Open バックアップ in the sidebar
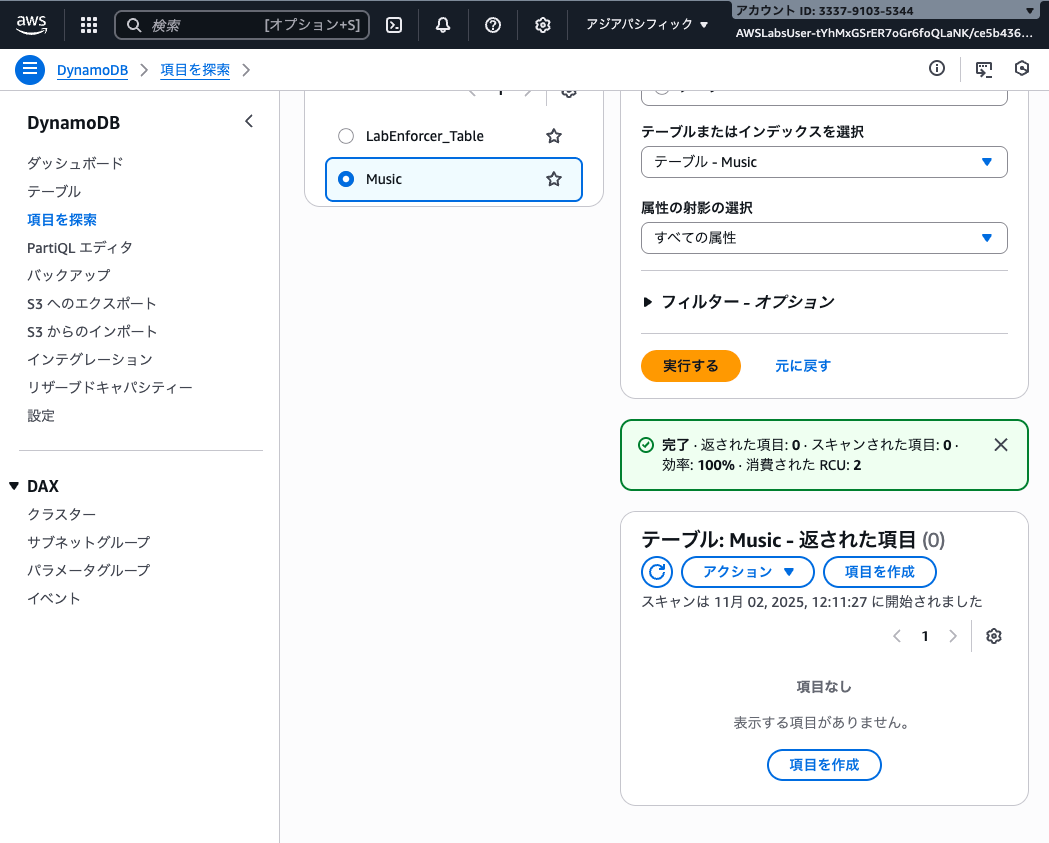The height and width of the screenshot is (843, 1049). coord(68,276)
